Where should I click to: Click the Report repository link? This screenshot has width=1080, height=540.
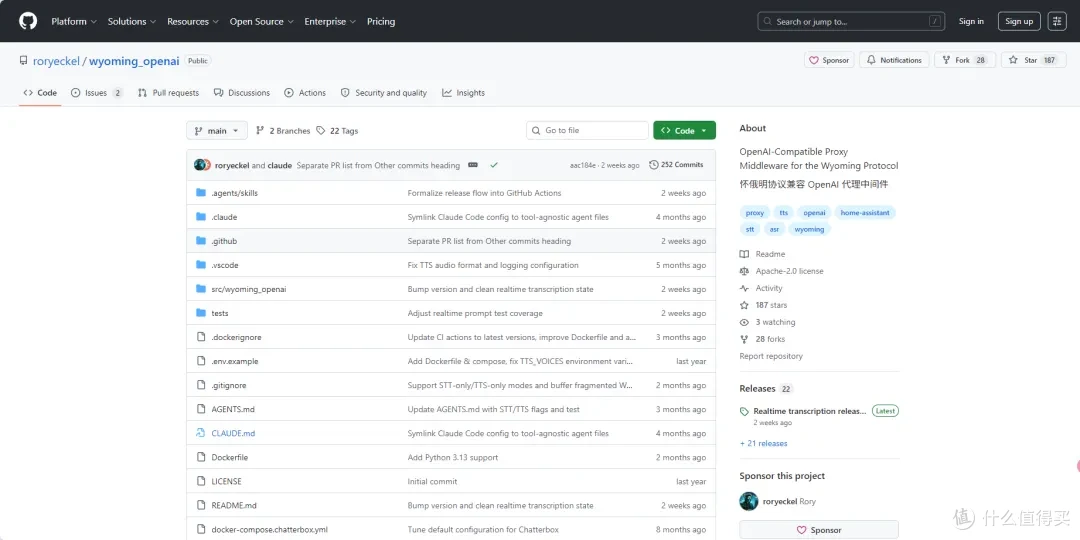[771, 356]
